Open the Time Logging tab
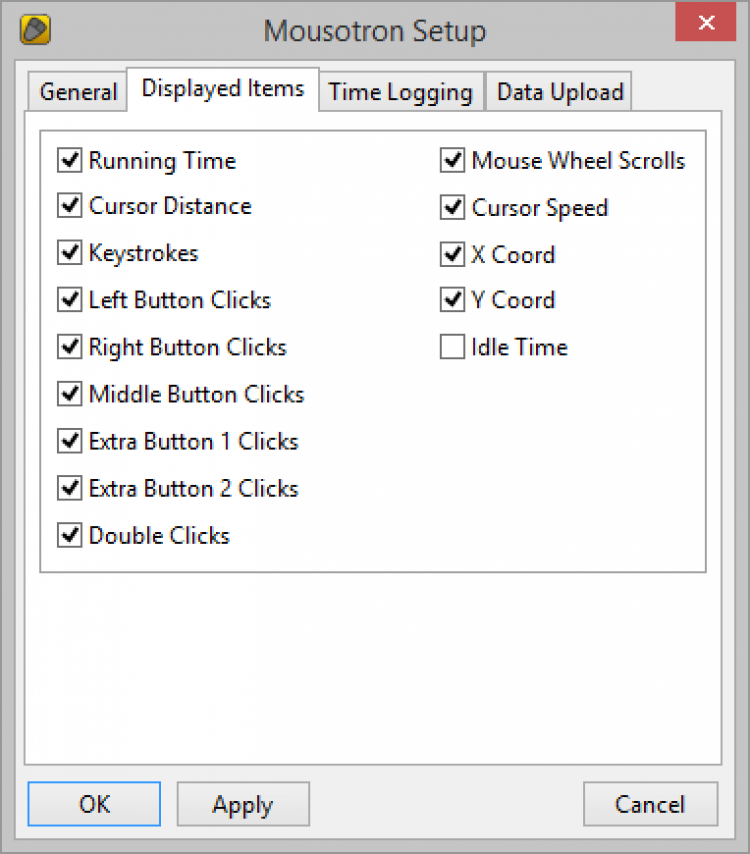 tap(400, 93)
